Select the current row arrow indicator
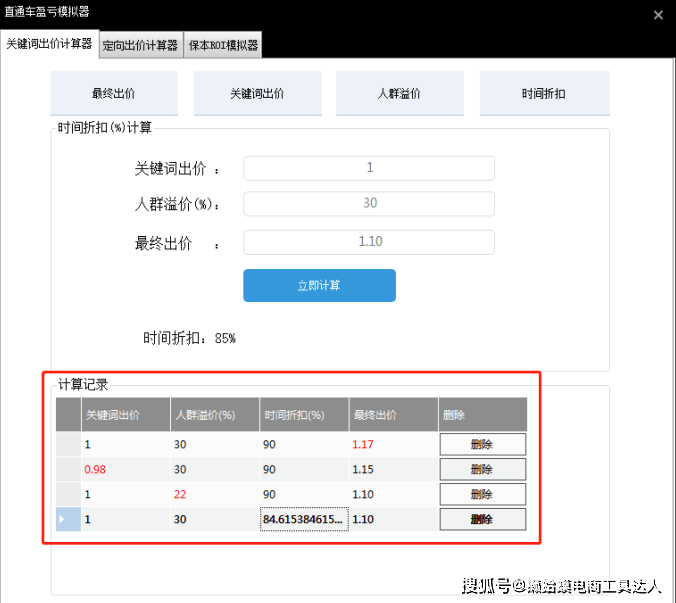This screenshot has width=676, height=603. tap(68, 519)
